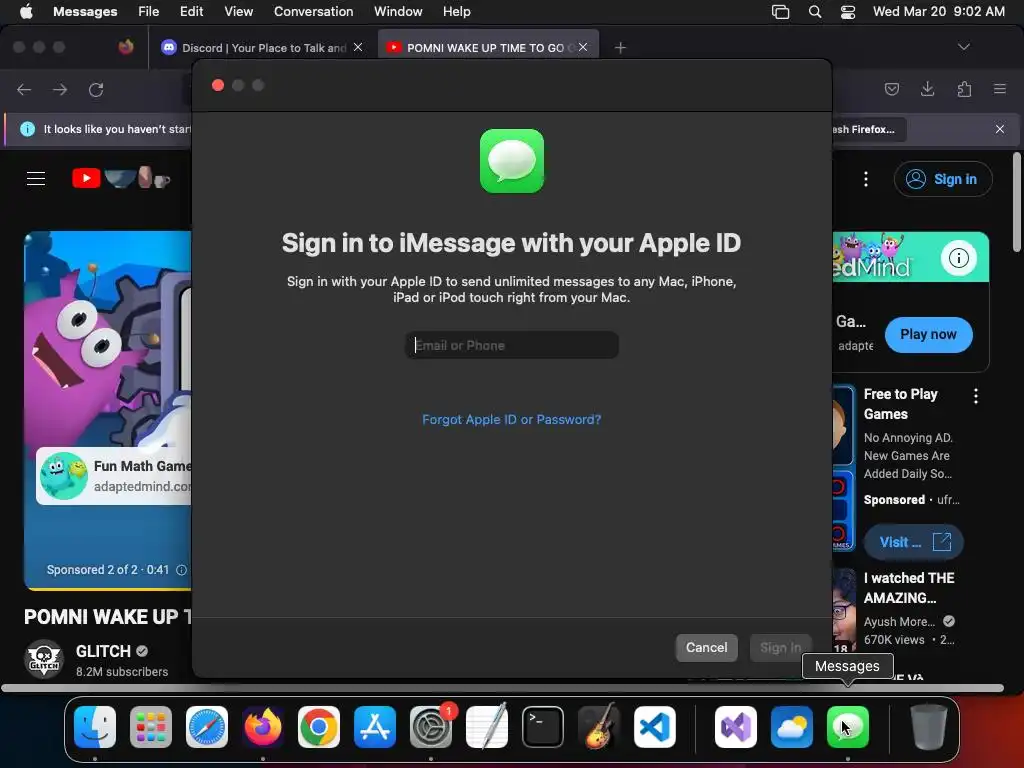List all Firefox tabs dropdown
The width and height of the screenshot is (1024, 768).
pyautogui.click(x=963, y=47)
